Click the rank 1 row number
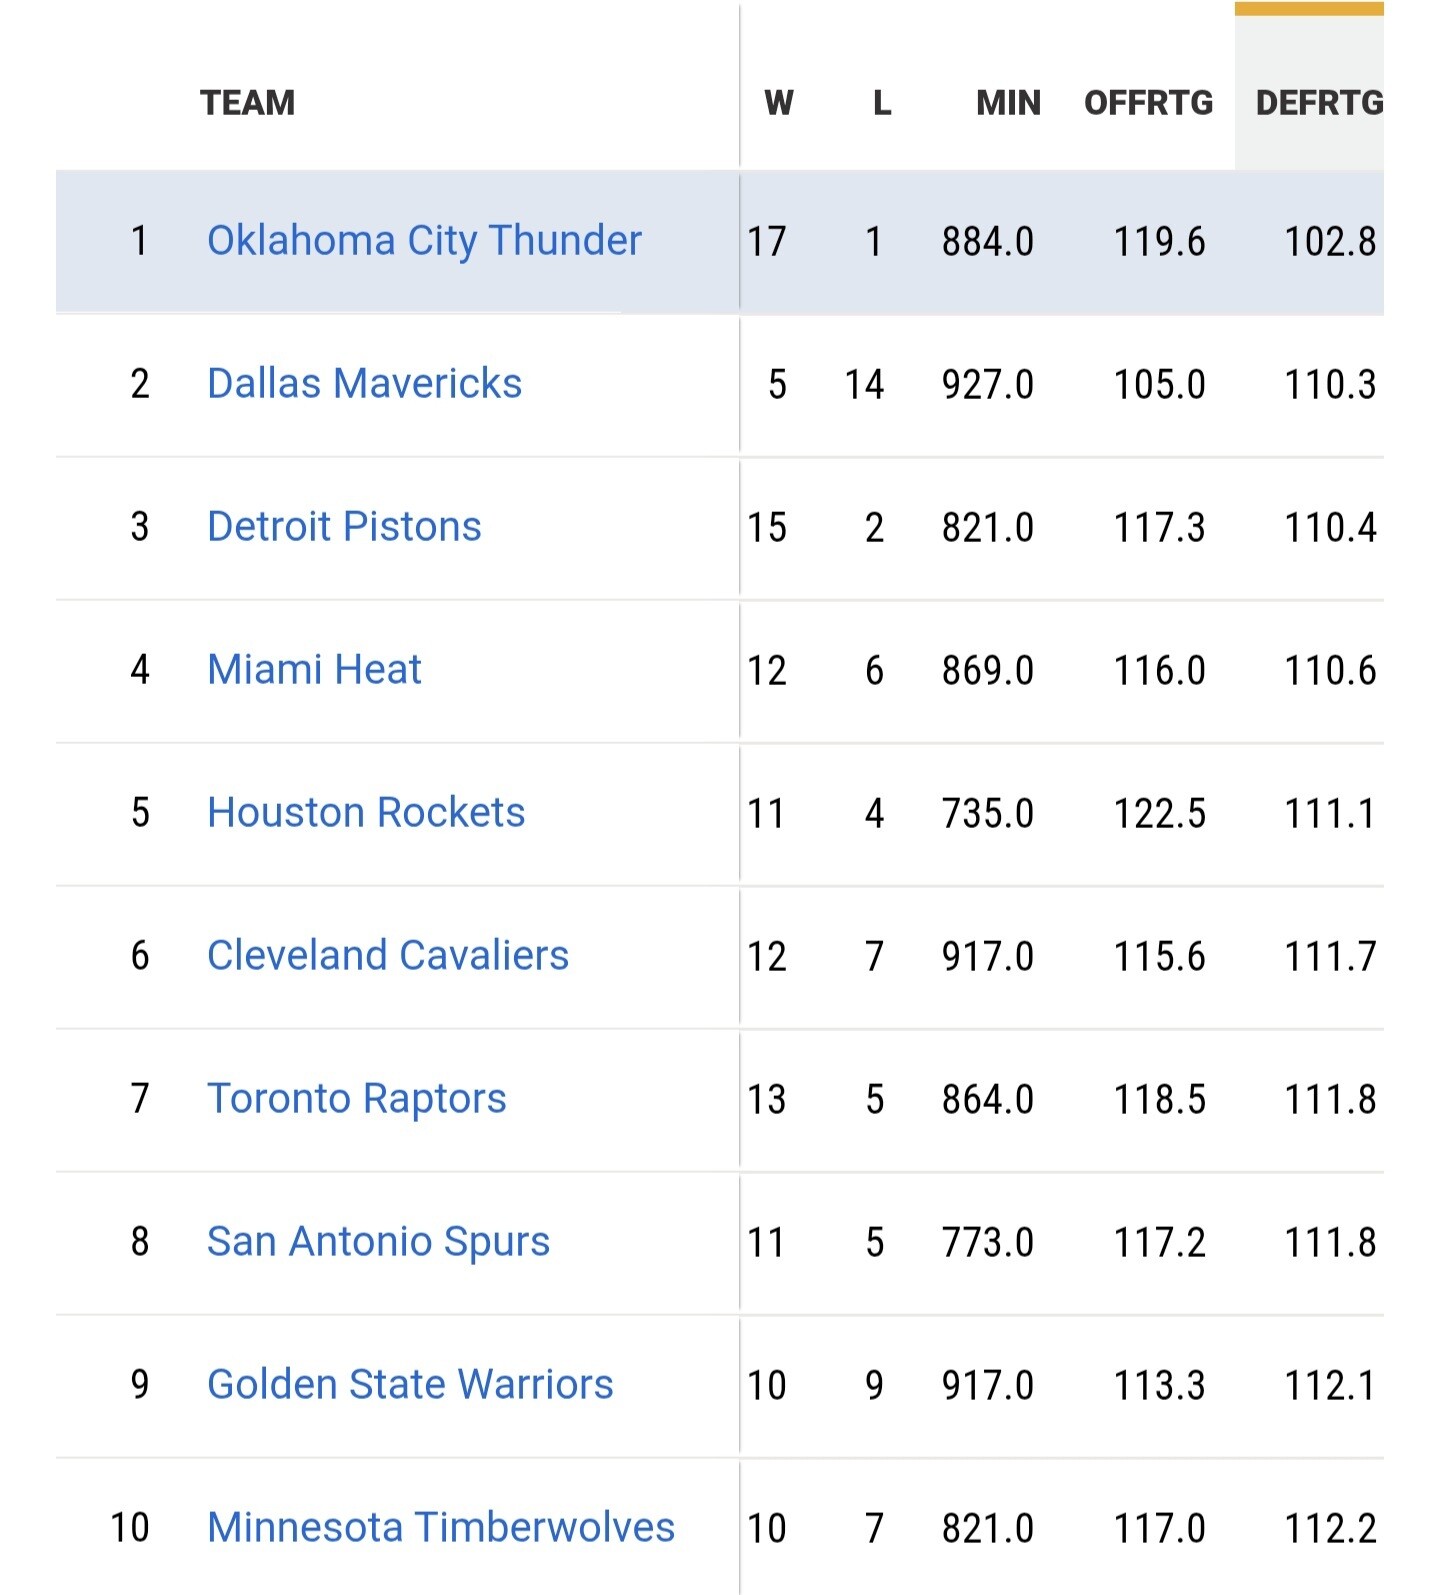 140,241
